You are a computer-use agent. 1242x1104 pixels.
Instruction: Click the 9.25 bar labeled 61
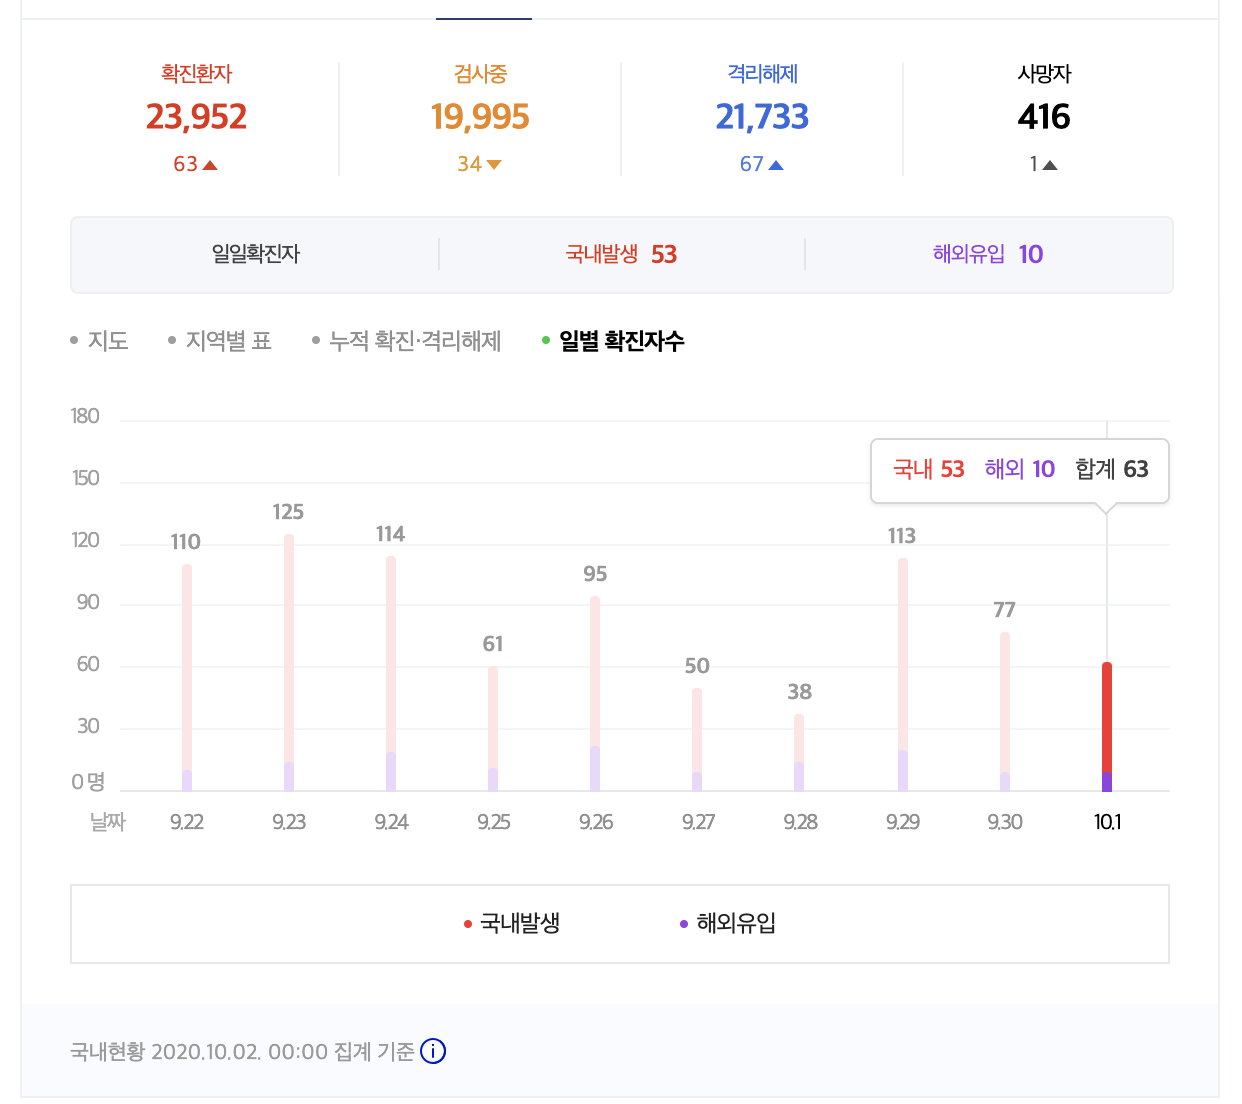pyautogui.click(x=493, y=729)
